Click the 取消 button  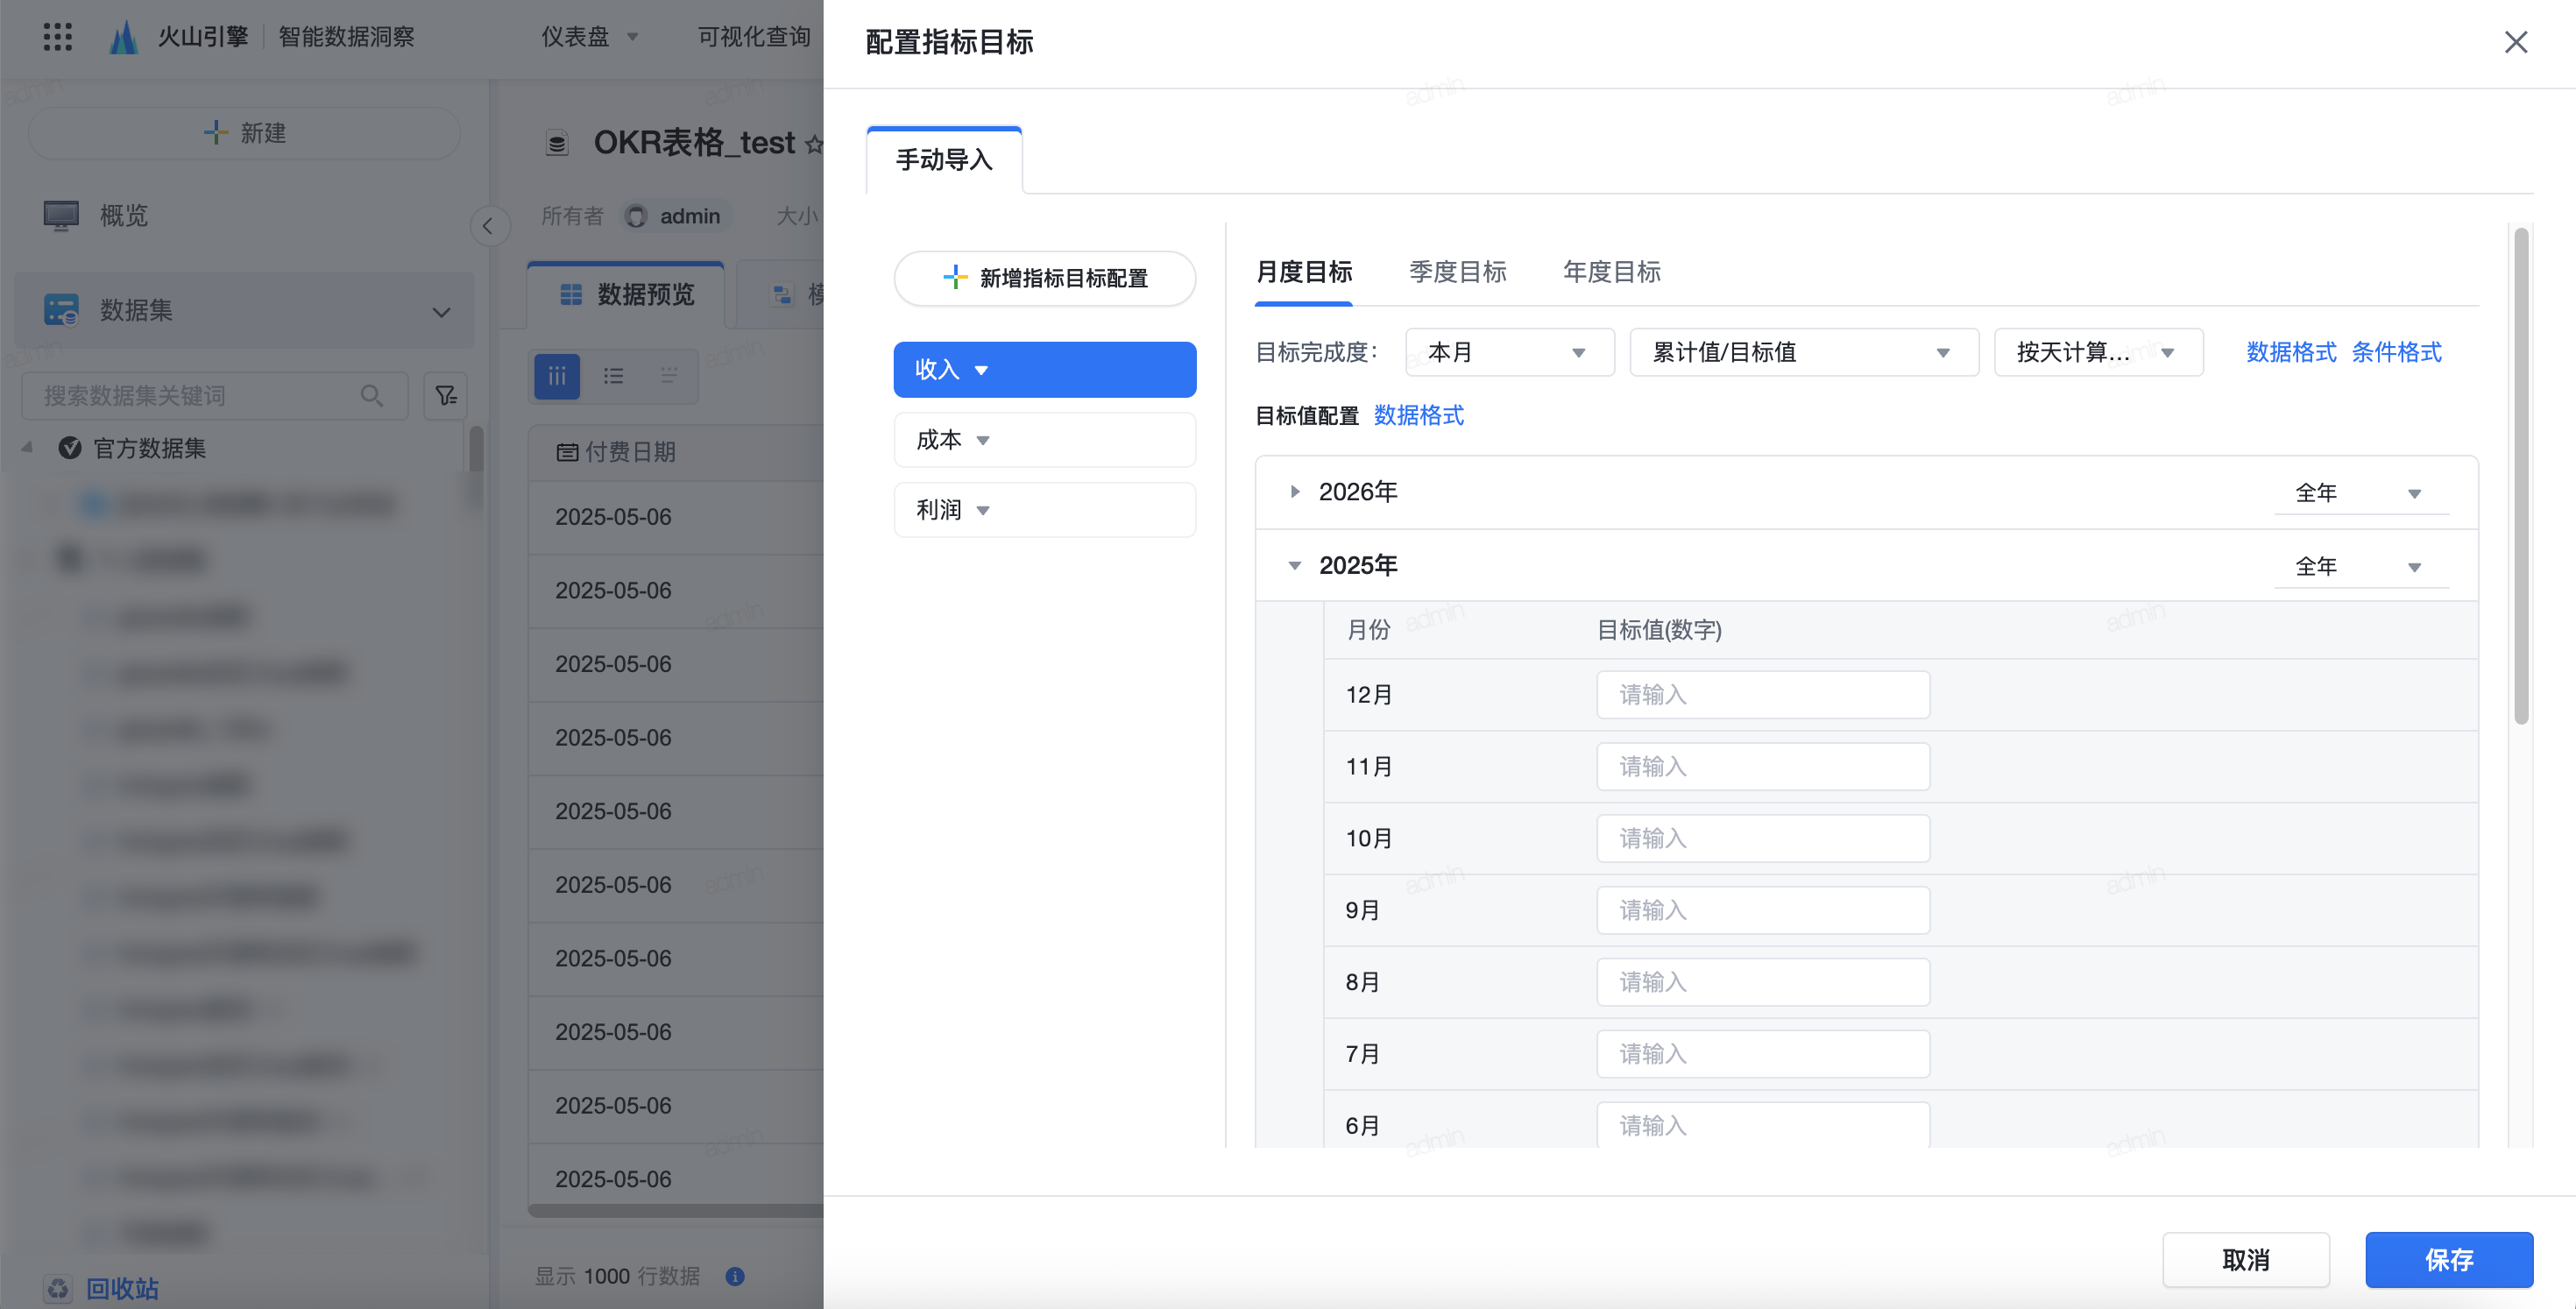(x=2246, y=1259)
